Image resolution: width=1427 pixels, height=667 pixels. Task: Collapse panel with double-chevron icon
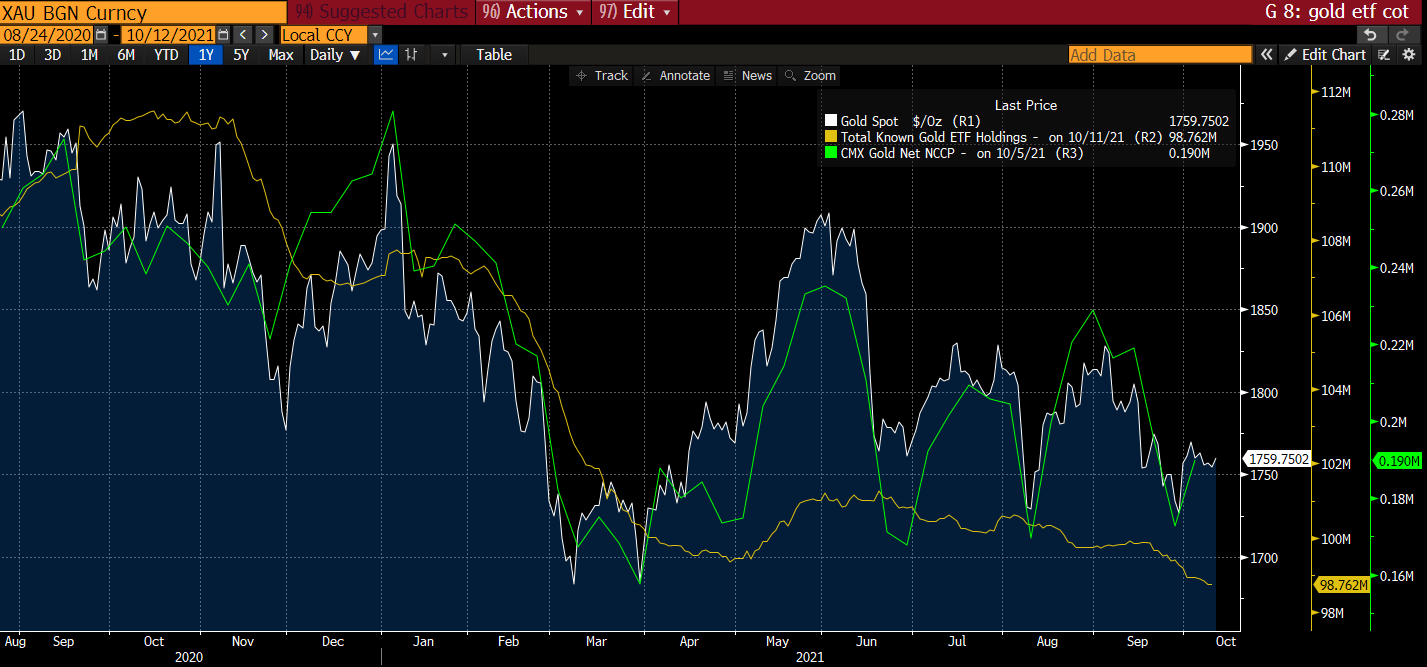click(1266, 55)
